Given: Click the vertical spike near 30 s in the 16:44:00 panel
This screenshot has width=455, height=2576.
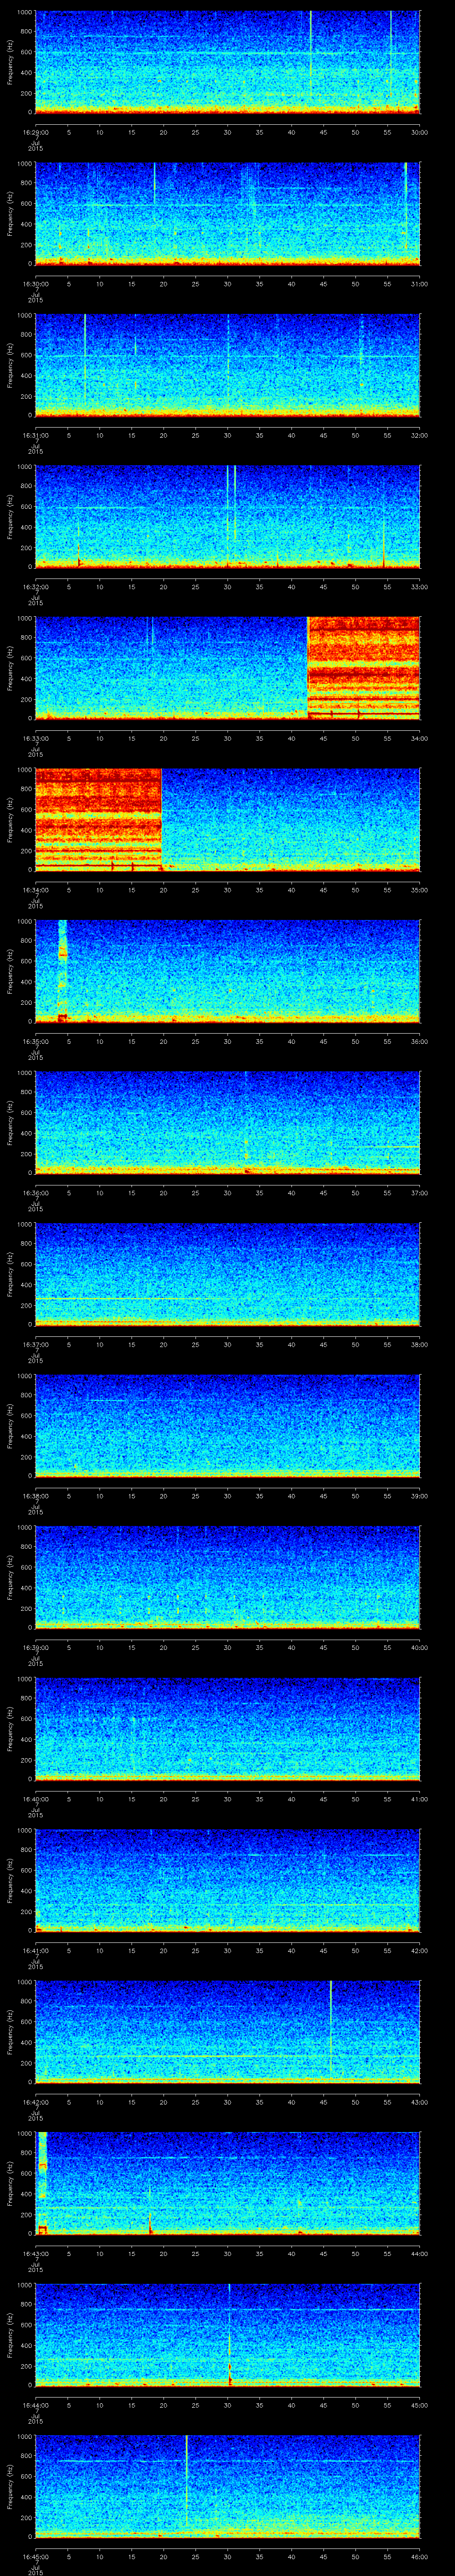Looking at the screenshot, I should tap(230, 2336).
